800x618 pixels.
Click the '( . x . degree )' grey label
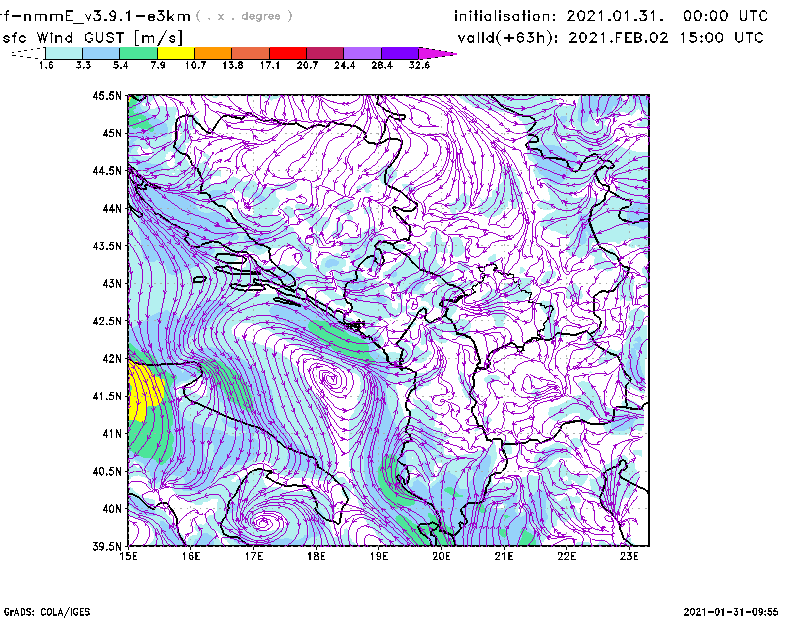[x=244, y=16]
